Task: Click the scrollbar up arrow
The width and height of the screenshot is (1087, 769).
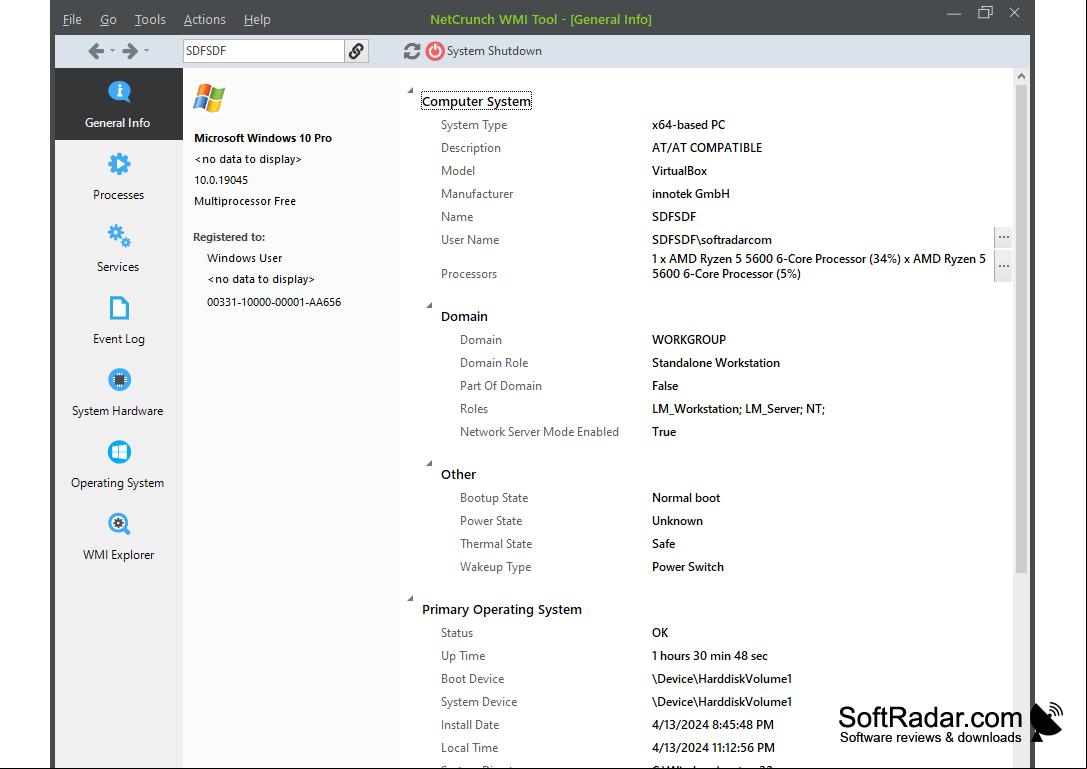Action: [x=1021, y=76]
